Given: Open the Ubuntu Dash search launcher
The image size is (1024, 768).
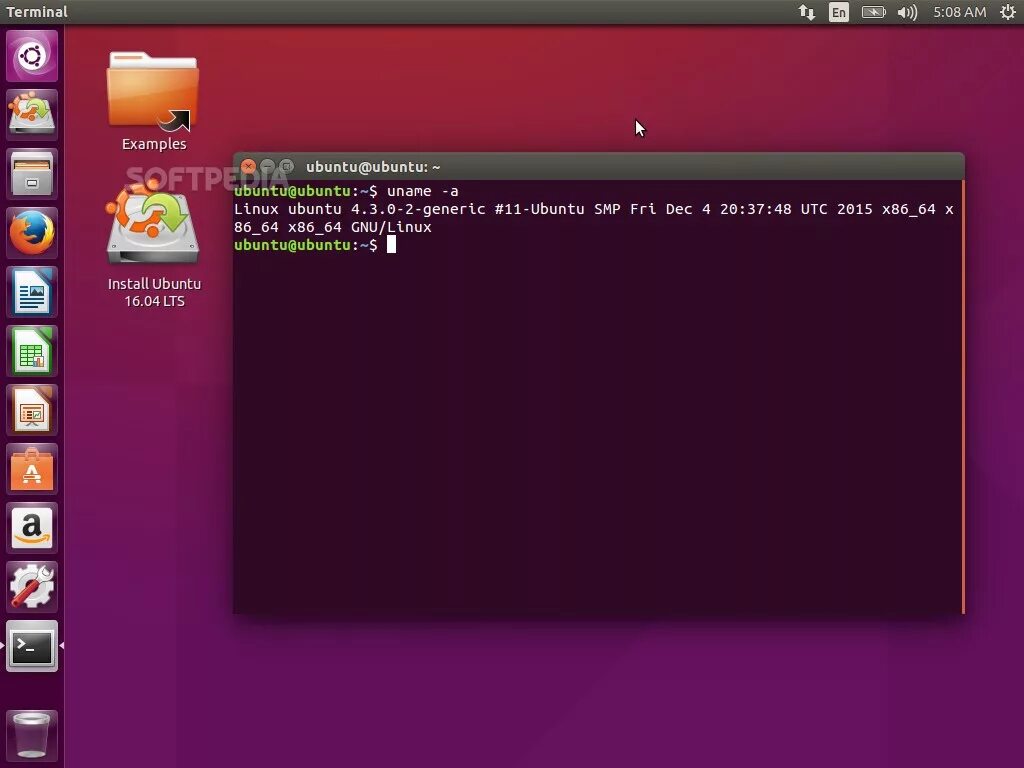Looking at the screenshot, I should click(31, 56).
